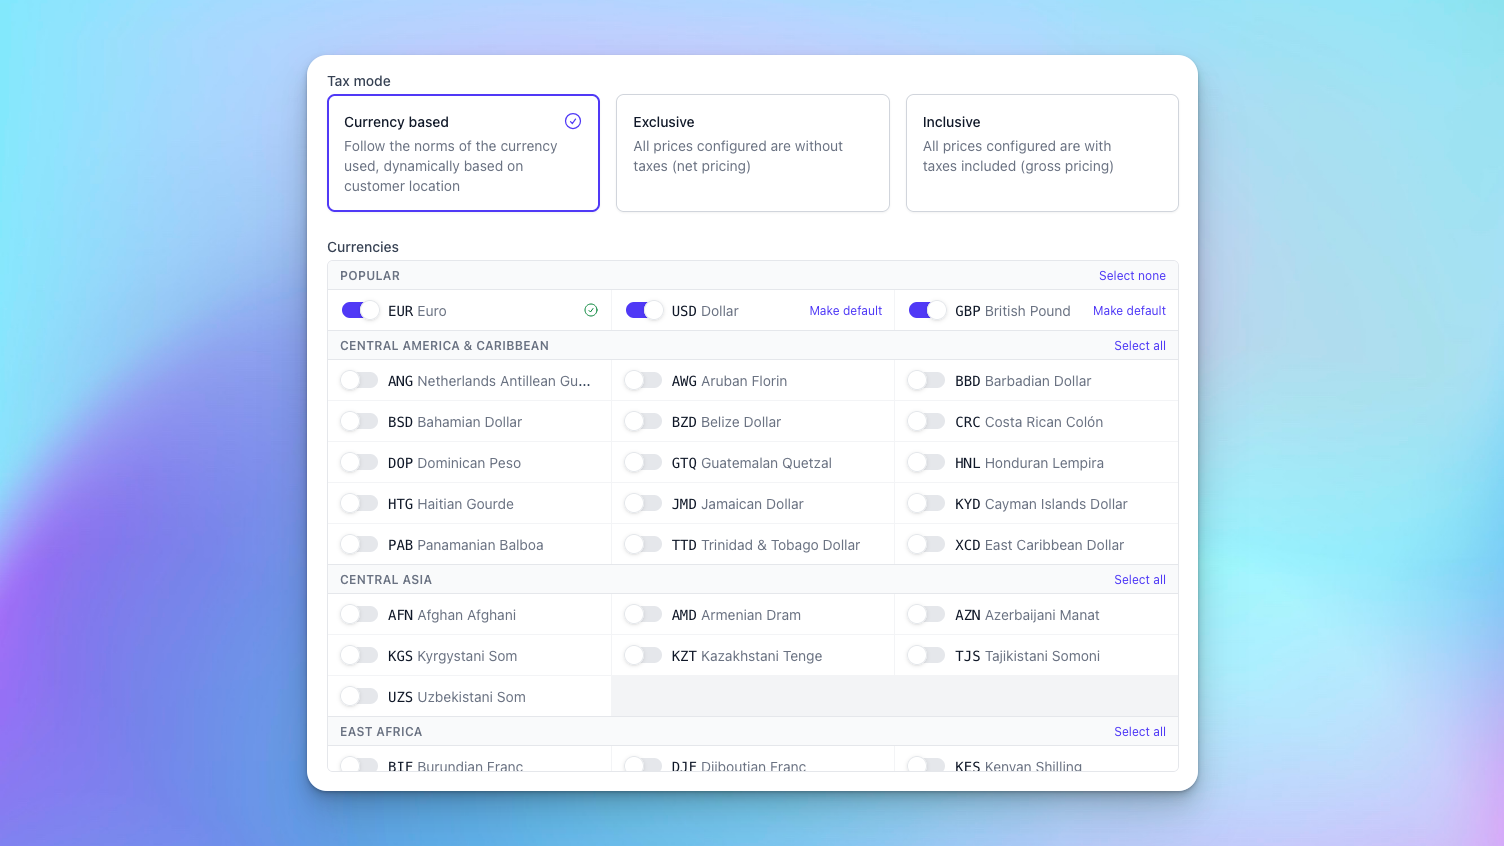
Task: Disable the GBP British Pound toggle
Action: (x=927, y=310)
